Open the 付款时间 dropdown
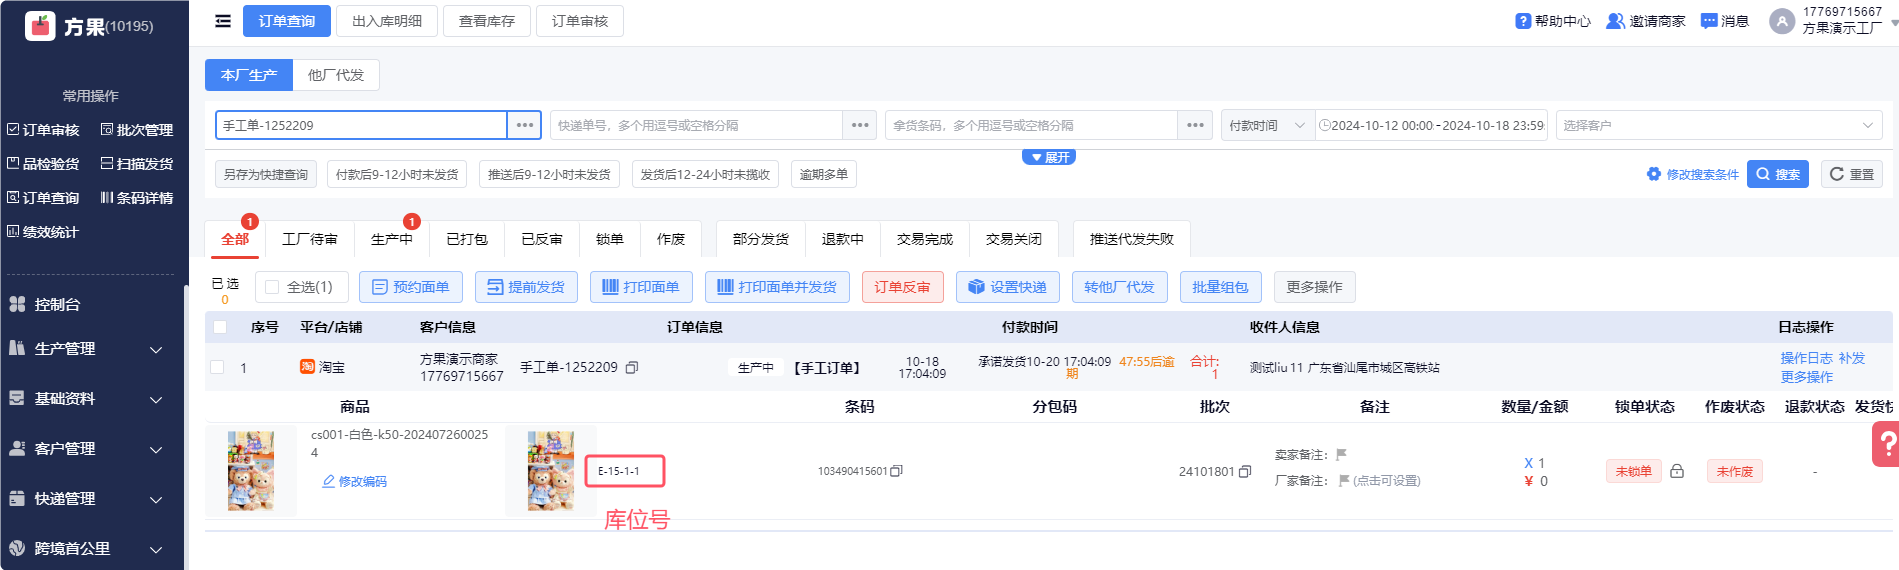 click(1268, 125)
